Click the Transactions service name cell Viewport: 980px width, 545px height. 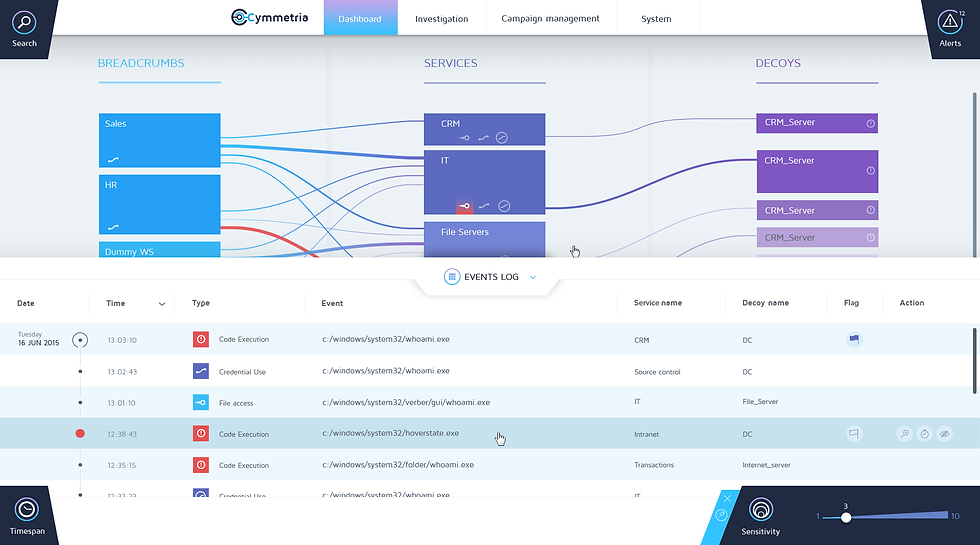pos(654,465)
